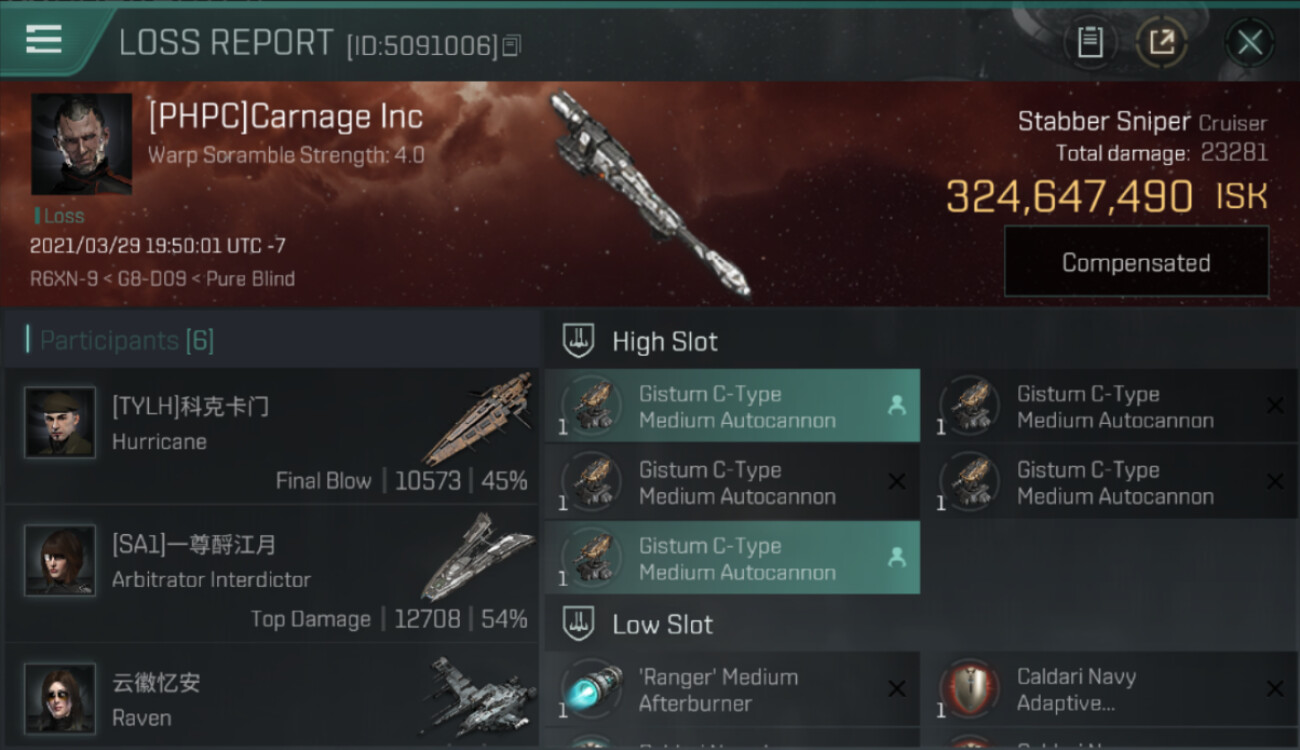The width and height of the screenshot is (1300, 750).
Task: Share the loss report externally
Action: click(x=1161, y=43)
